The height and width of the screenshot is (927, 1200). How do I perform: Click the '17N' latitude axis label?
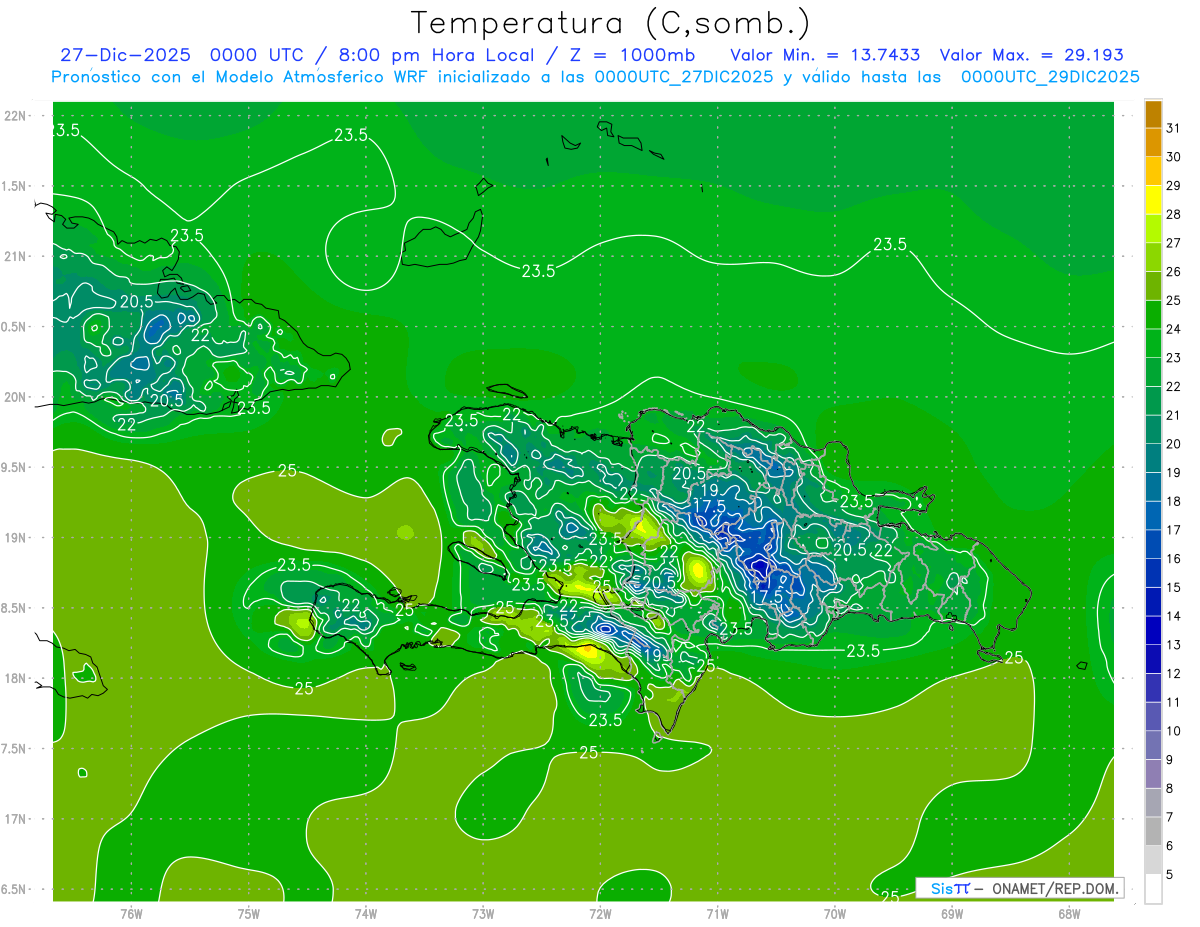[x=16, y=819]
